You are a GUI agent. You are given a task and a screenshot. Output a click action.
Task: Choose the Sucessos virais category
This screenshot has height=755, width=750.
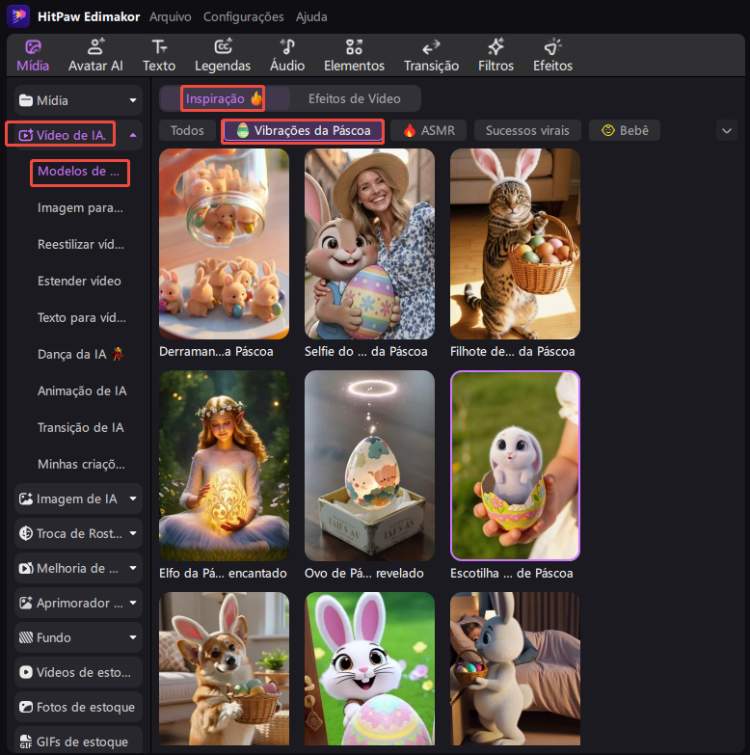coord(527,130)
